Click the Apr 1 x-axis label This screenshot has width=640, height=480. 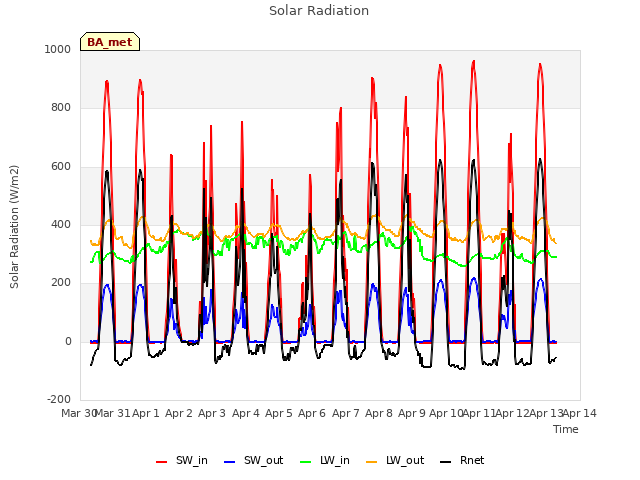pyautogui.click(x=146, y=413)
